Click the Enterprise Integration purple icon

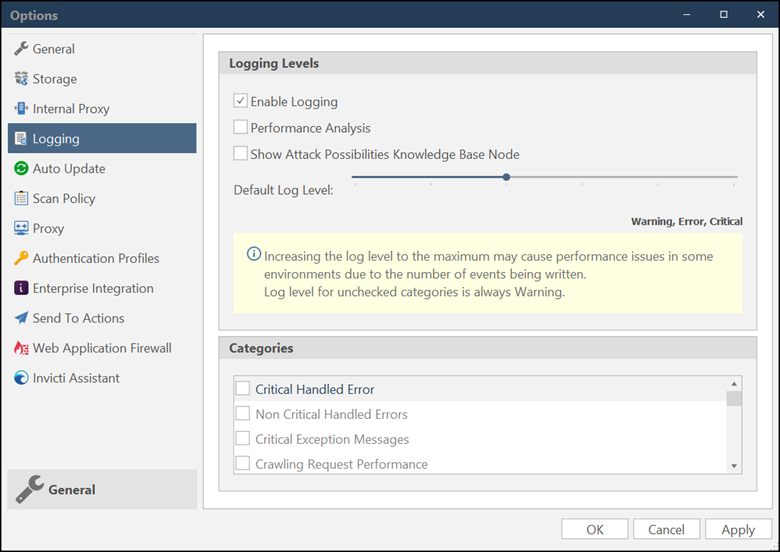[21, 288]
